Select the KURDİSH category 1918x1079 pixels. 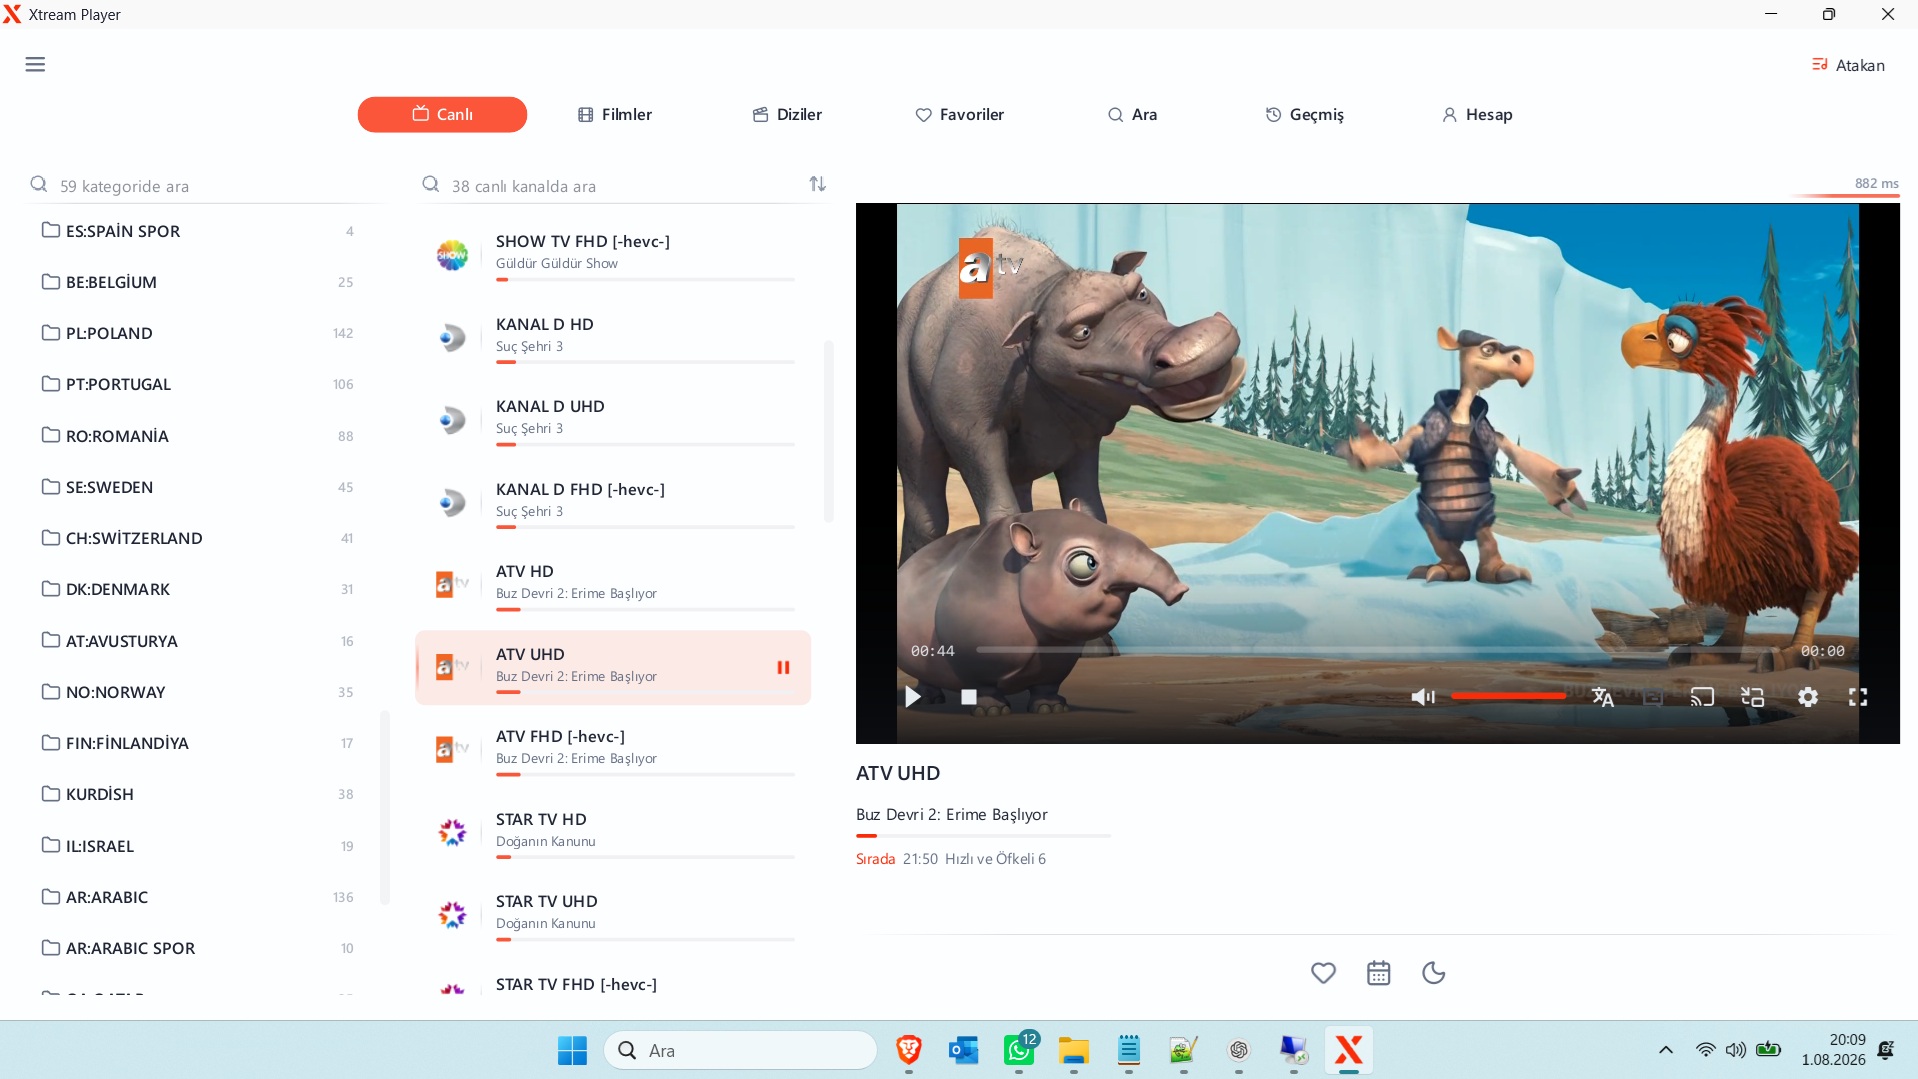(x=198, y=794)
